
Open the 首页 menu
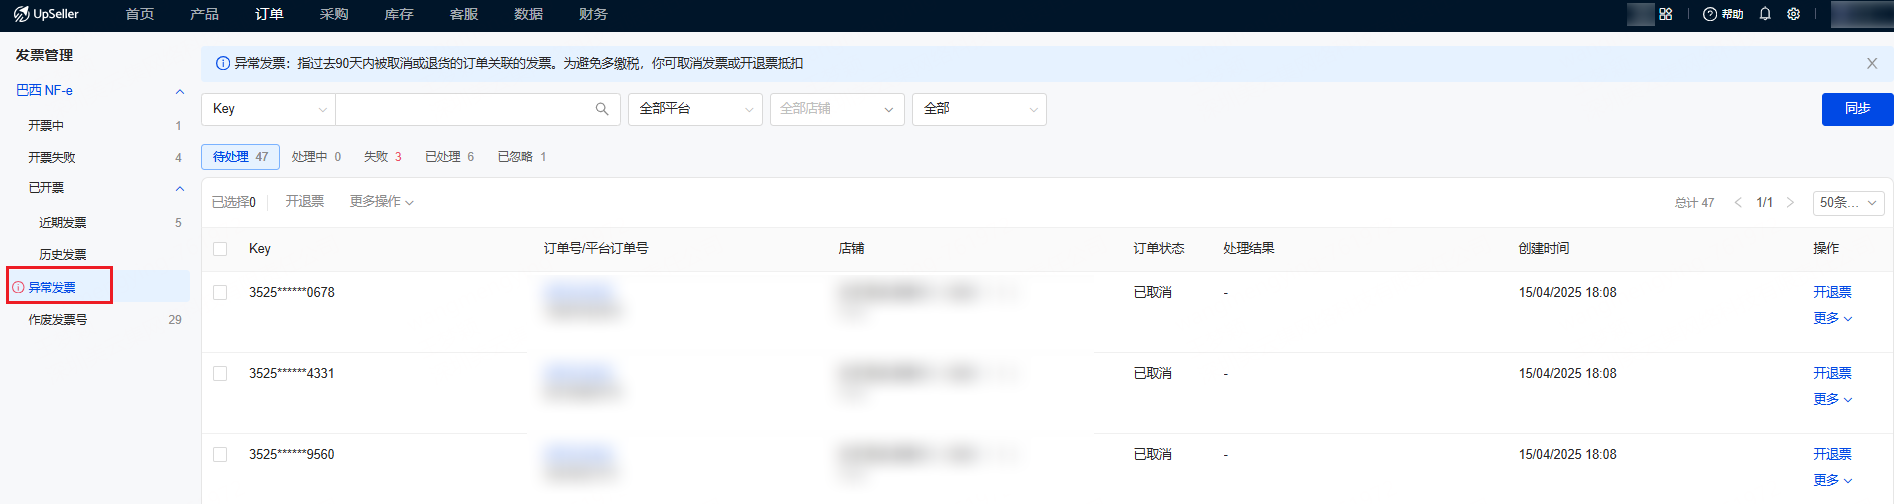click(140, 14)
